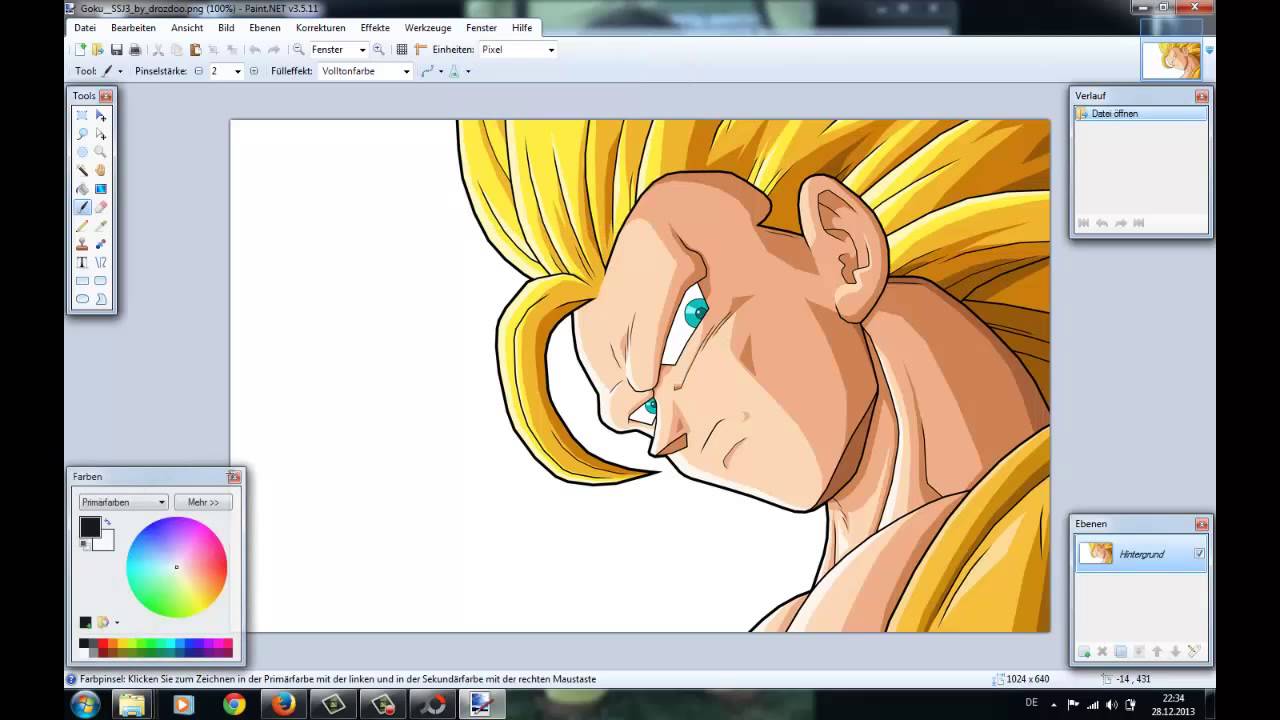Image resolution: width=1280 pixels, height=720 pixels.
Task: Select the Zoom magnifier tool
Action: point(100,152)
